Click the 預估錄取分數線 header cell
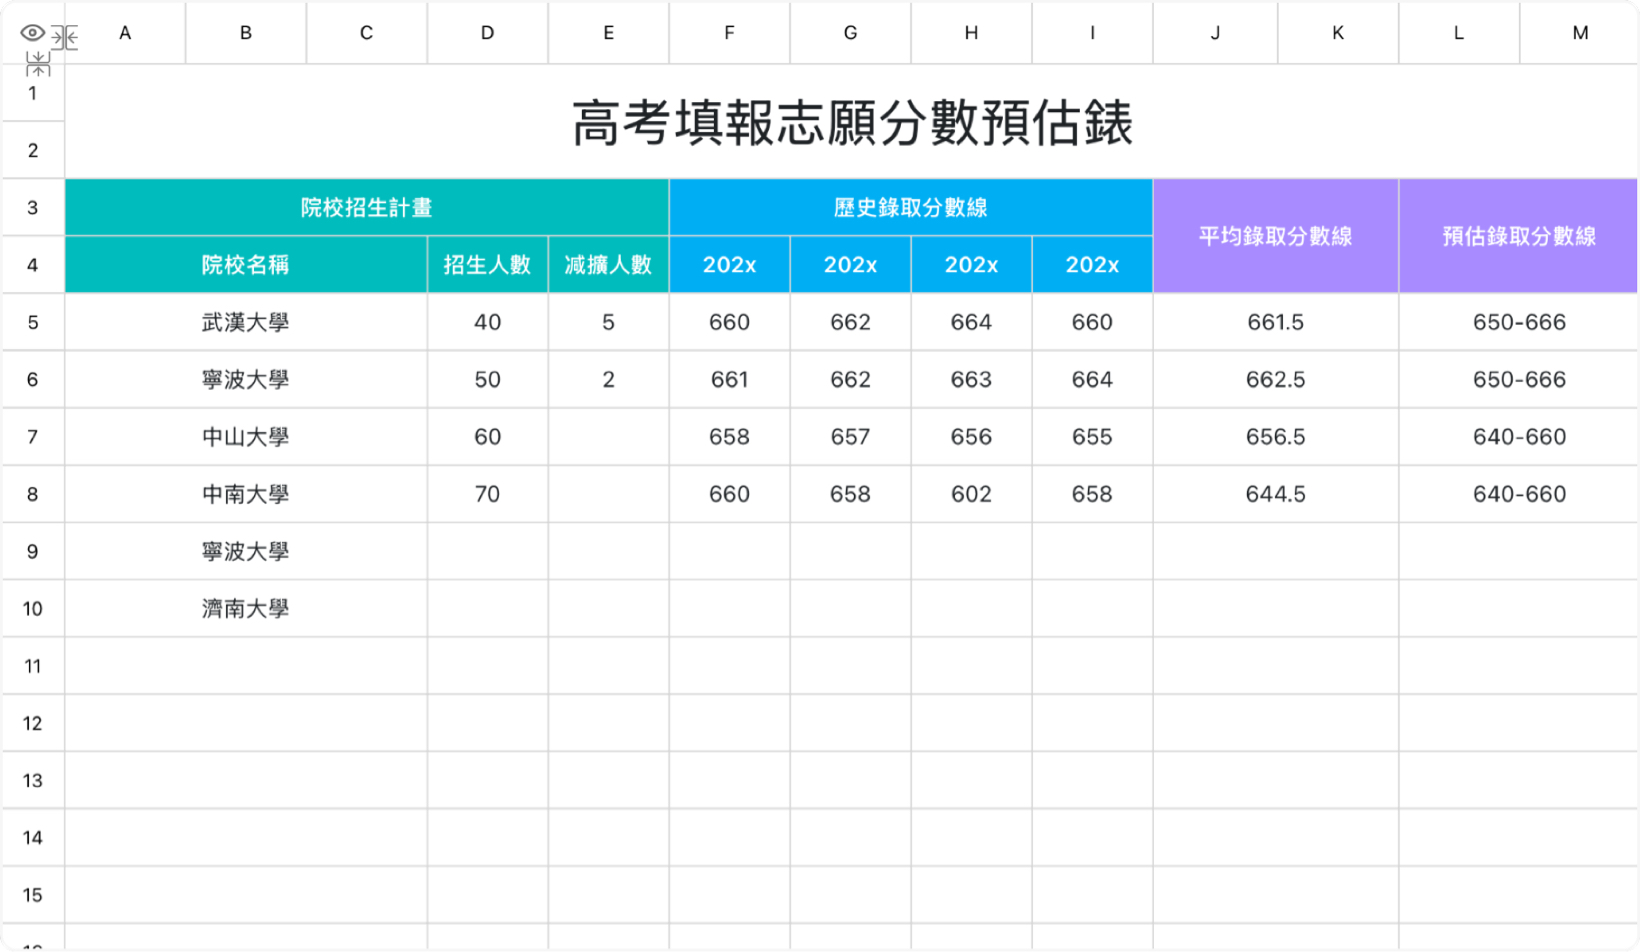This screenshot has height=952, width=1640. point(1519,236)
